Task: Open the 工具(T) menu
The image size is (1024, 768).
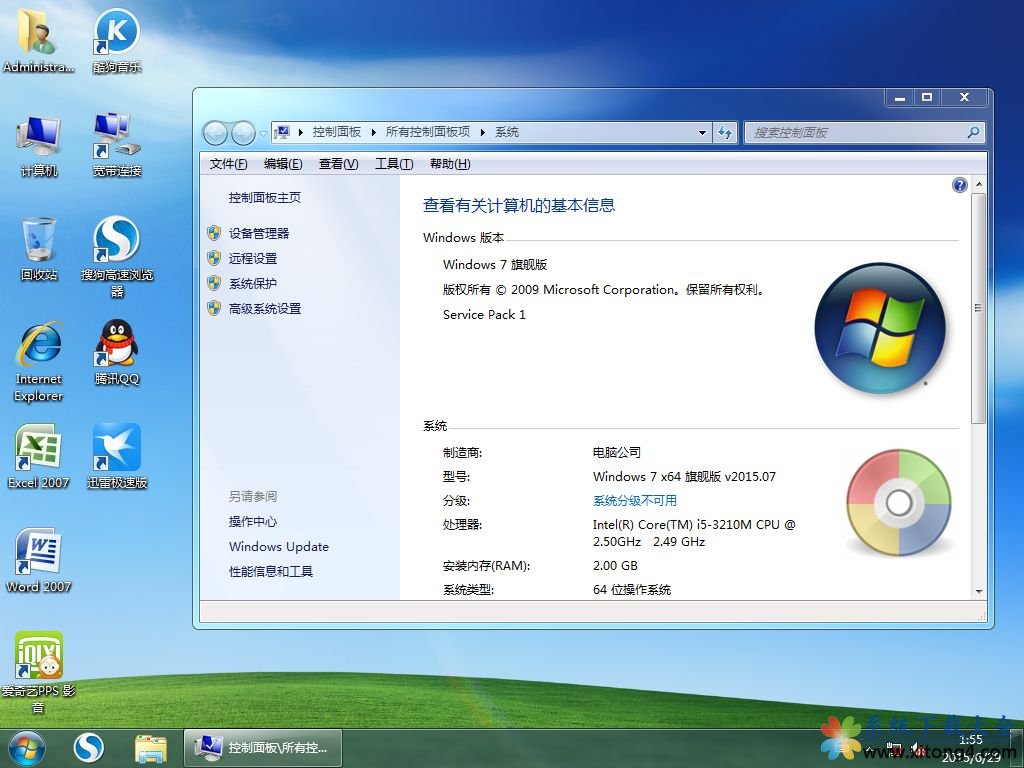Action: 394,164
